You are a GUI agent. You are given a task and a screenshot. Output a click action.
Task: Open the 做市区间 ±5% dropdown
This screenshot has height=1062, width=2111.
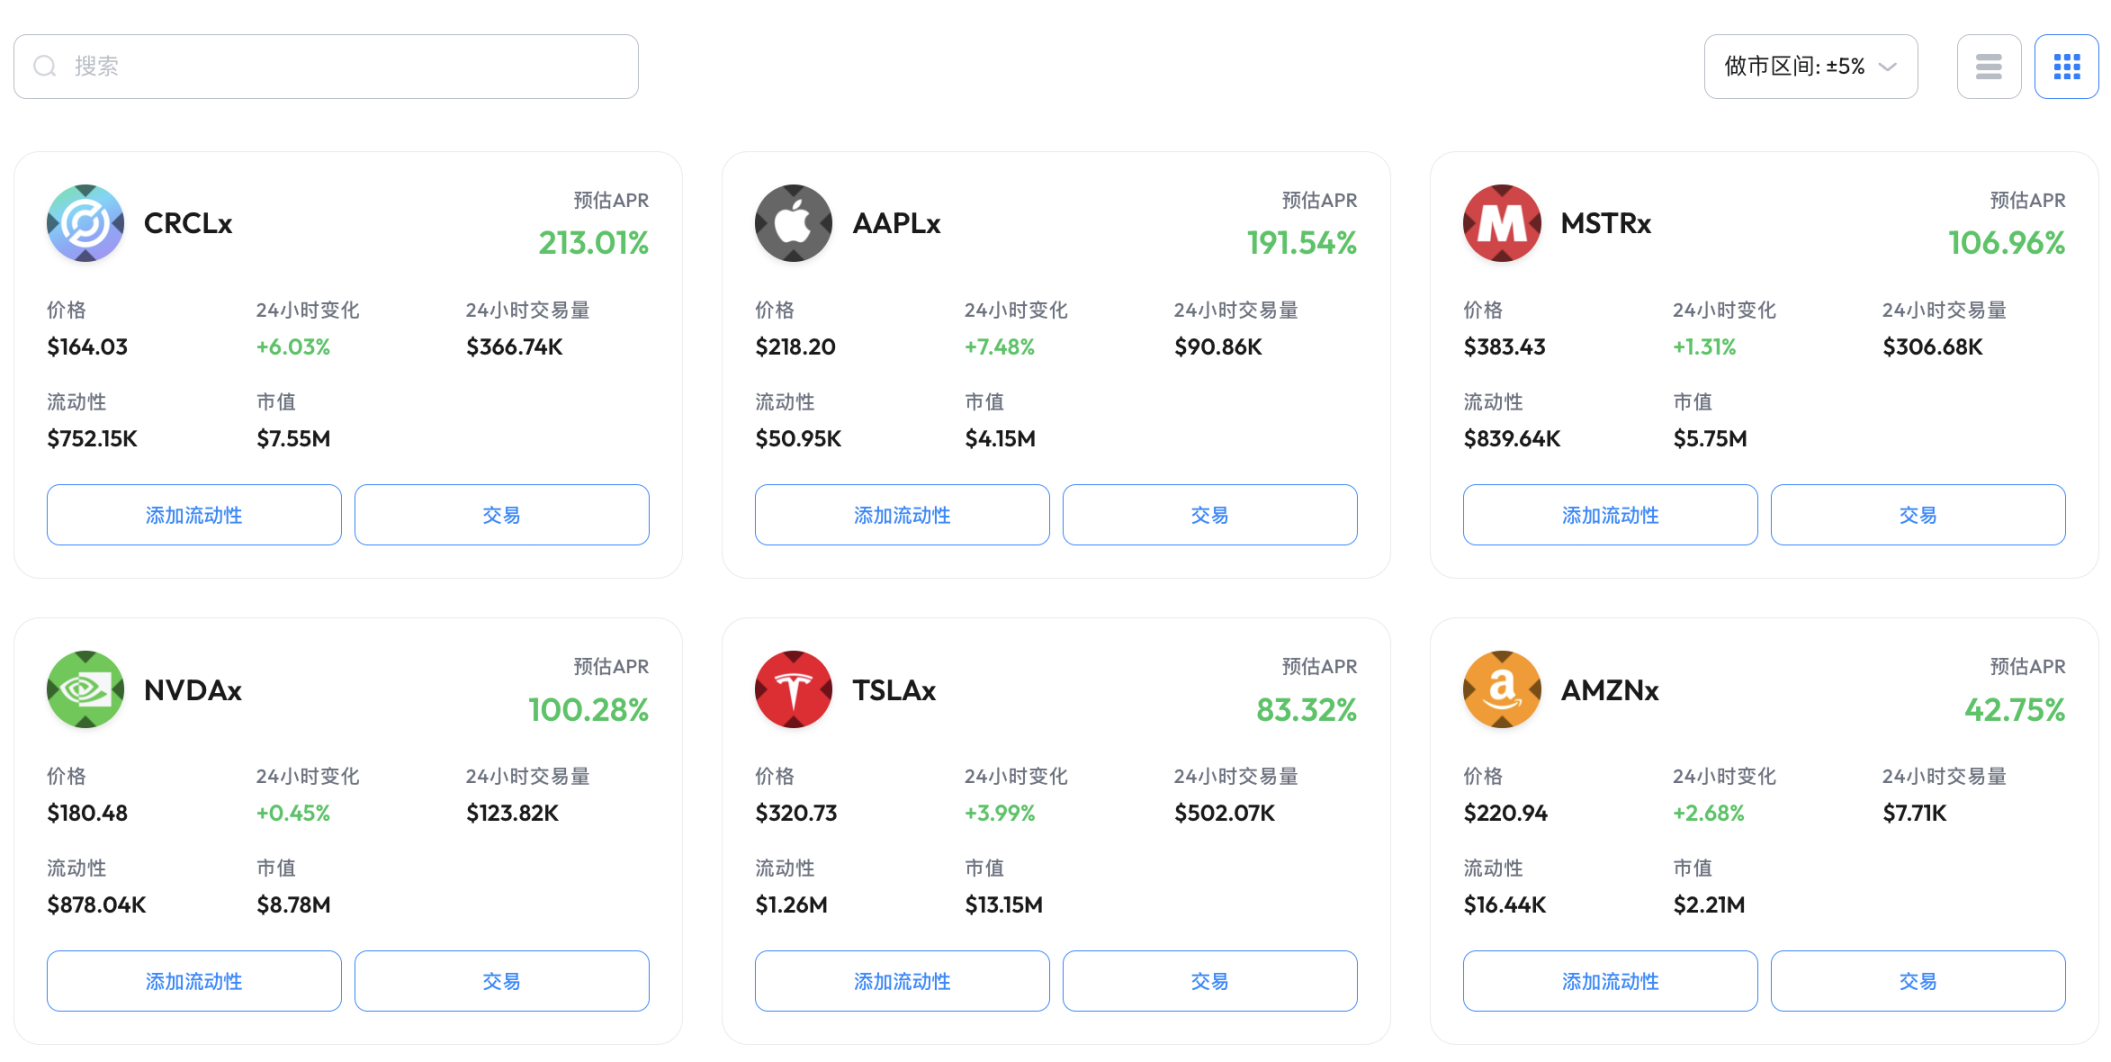coord(1810,66)
